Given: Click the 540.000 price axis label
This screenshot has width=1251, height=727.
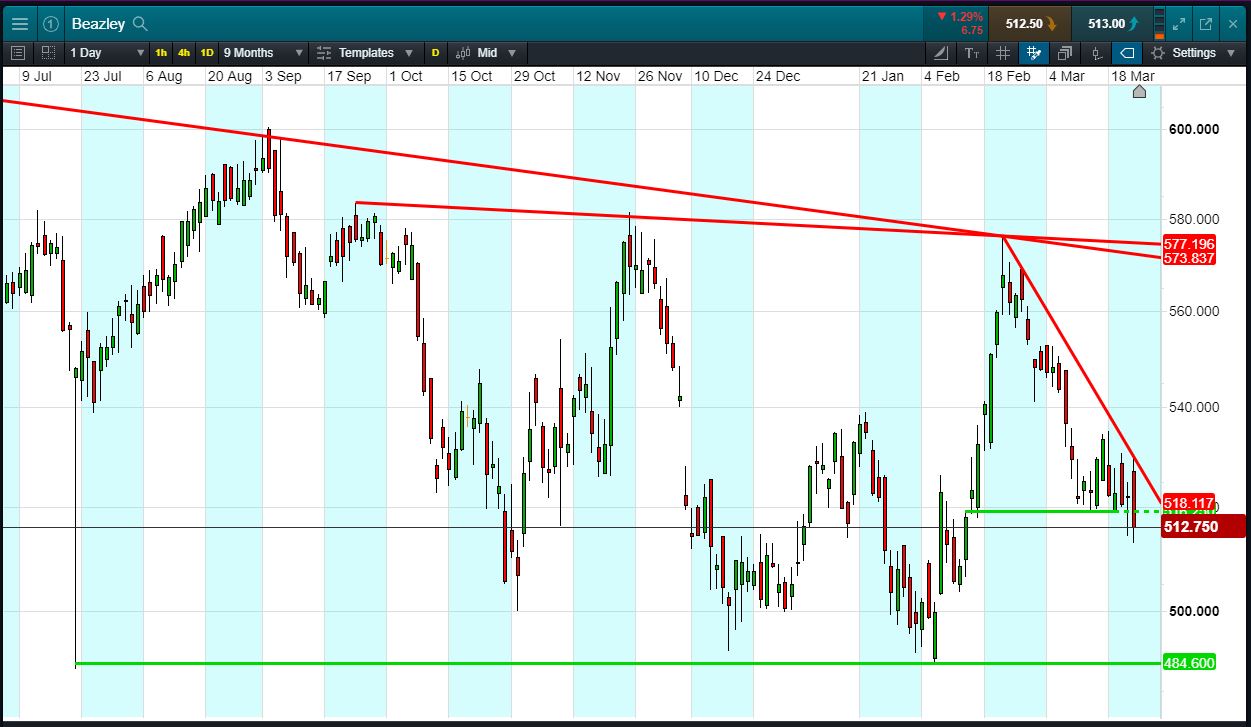Looking at the screenshot, I should tap(1193, 407).
